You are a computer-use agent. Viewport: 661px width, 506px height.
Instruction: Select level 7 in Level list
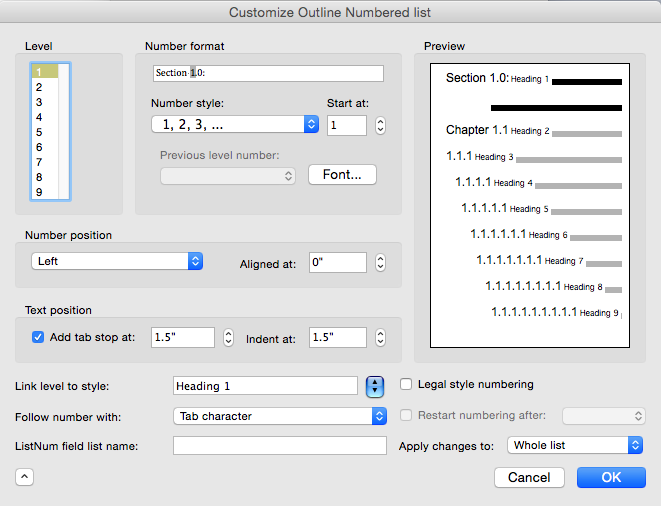(45, 162)
